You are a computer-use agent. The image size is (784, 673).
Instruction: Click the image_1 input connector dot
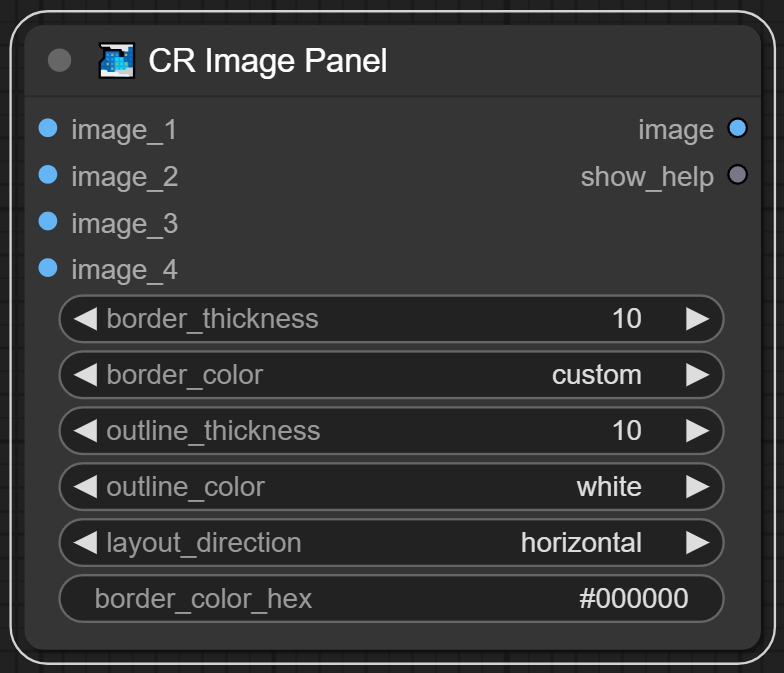coord(48,128)
